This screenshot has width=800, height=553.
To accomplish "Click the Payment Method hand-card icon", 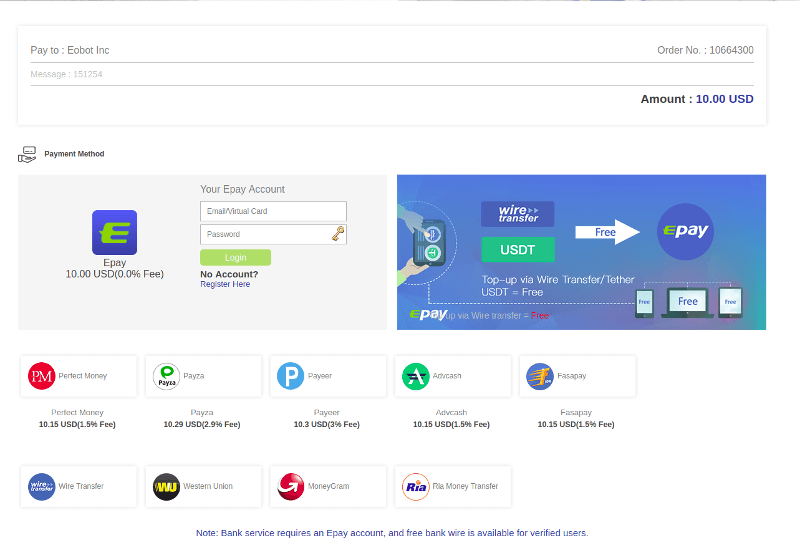I will click(27, 154).
